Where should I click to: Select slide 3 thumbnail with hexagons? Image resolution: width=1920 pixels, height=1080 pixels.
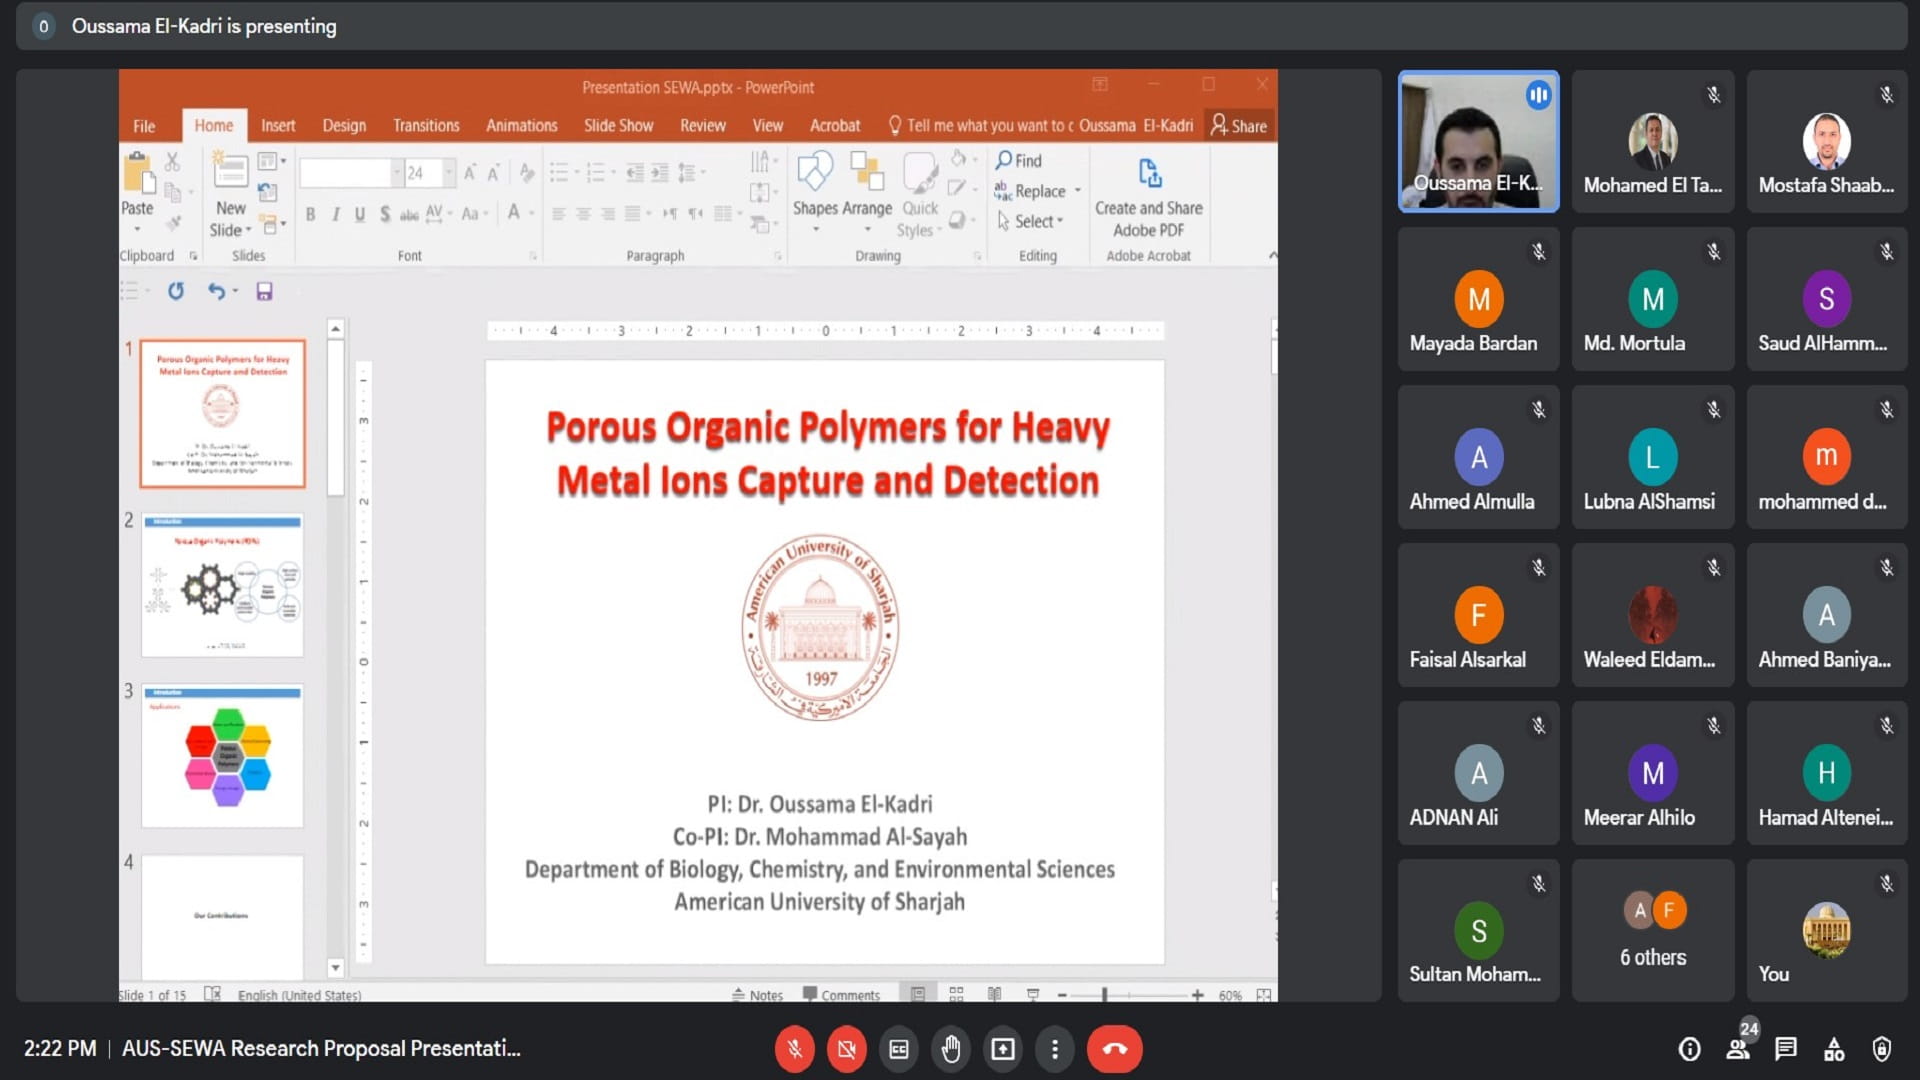(x=222, y=756)
